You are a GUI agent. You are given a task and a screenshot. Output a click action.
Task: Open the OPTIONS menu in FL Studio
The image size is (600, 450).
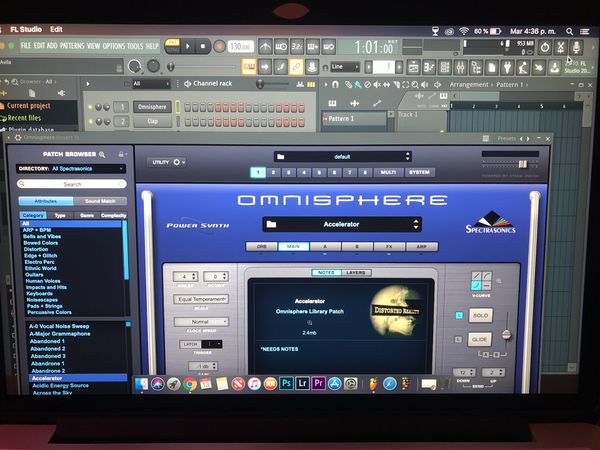click(114, 46)
